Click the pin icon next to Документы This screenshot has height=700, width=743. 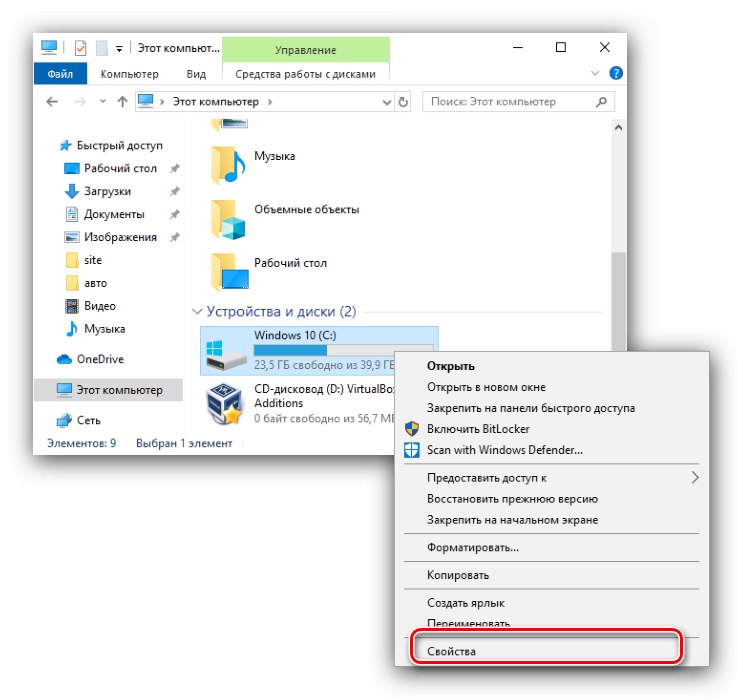(x=175, y=214)
